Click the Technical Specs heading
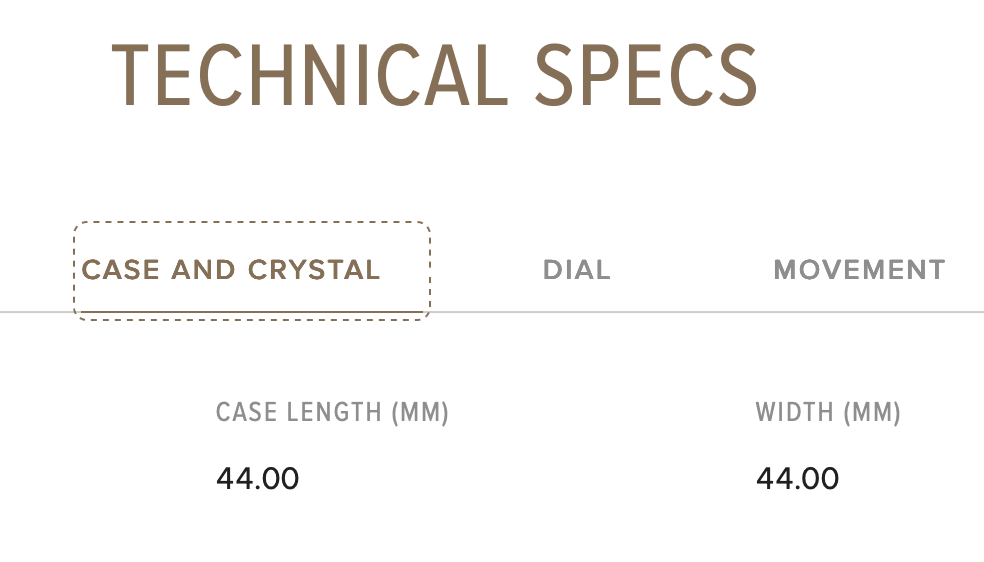Image resolution: width=984 pixels, height=562 pixels. (x=433, y=77)
